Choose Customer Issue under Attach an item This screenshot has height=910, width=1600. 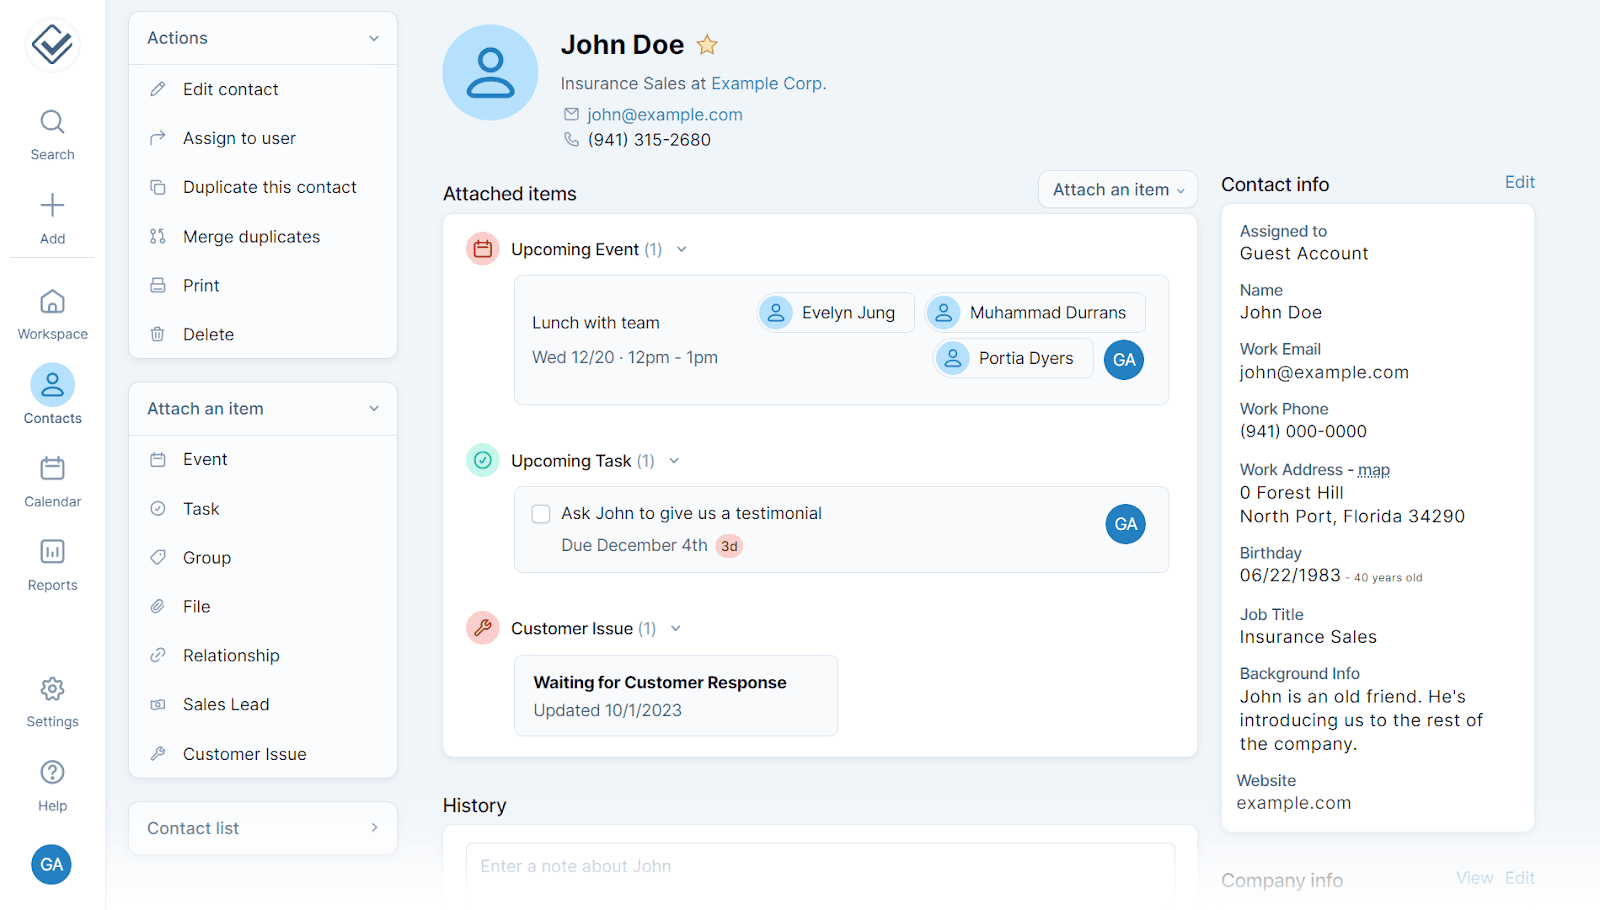point(243,753)
